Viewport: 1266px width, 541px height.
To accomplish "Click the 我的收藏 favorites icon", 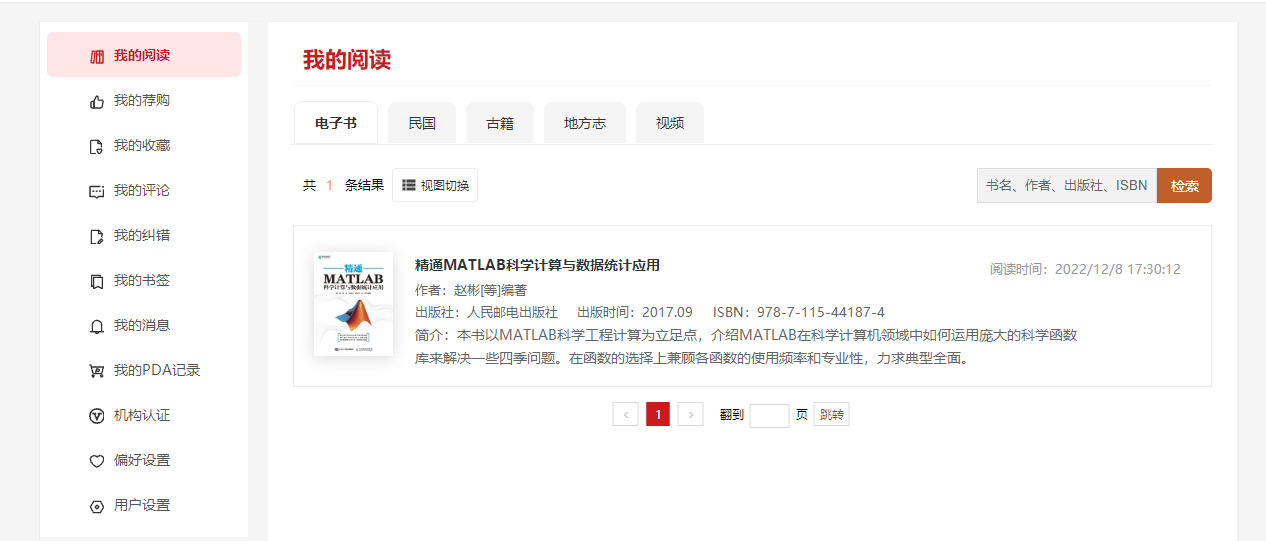I will [x=97, y=146].
